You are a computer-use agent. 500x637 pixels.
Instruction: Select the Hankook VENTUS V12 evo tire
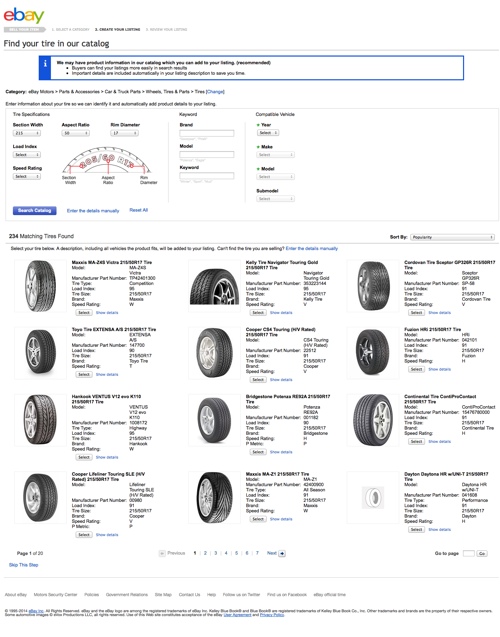click(84, 457)
